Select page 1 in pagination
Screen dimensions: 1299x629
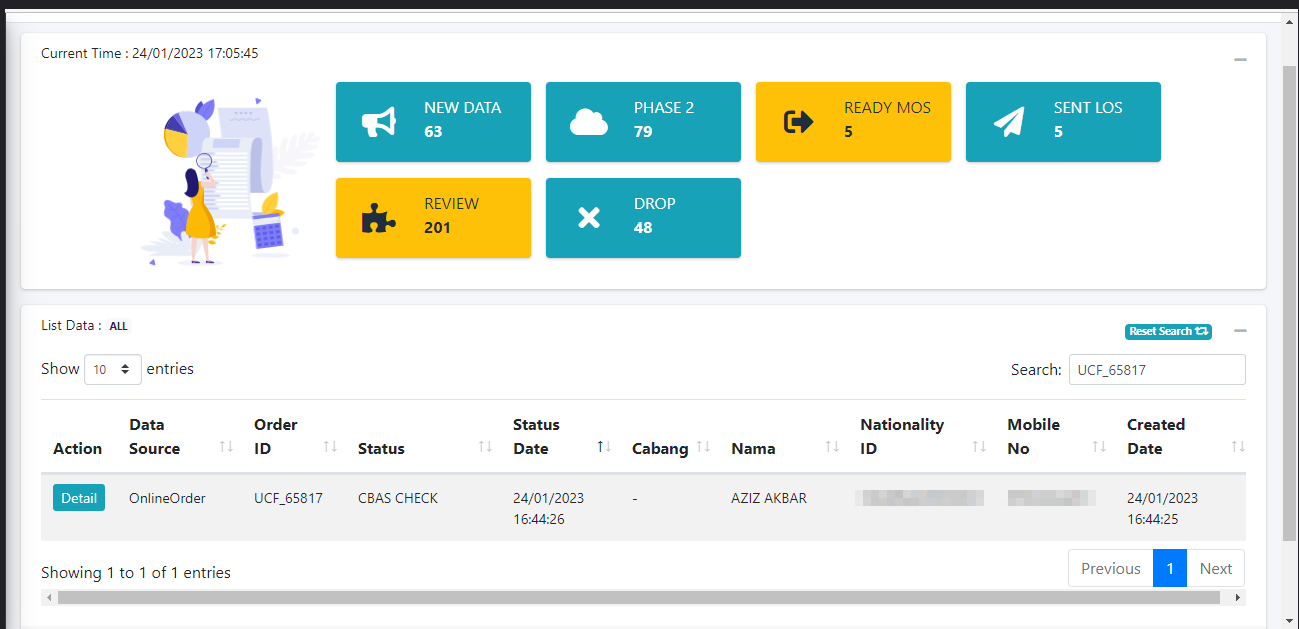tap(1170, 568)
